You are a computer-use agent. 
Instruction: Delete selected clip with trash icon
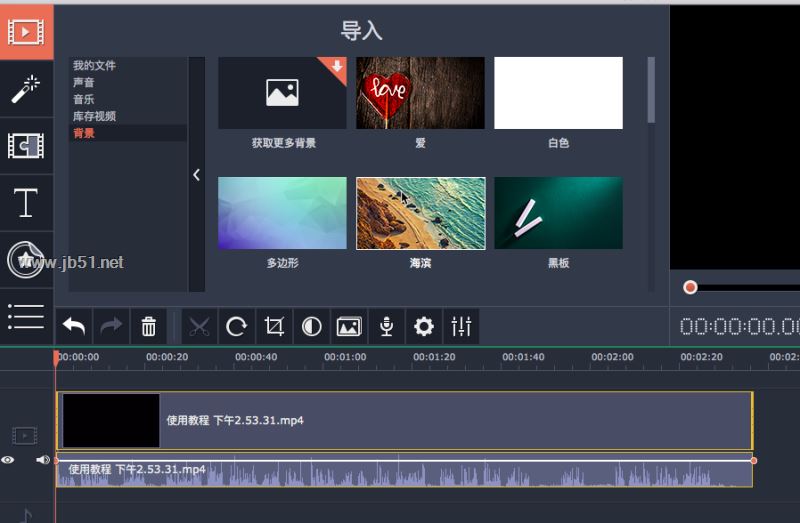click(148, 326)
